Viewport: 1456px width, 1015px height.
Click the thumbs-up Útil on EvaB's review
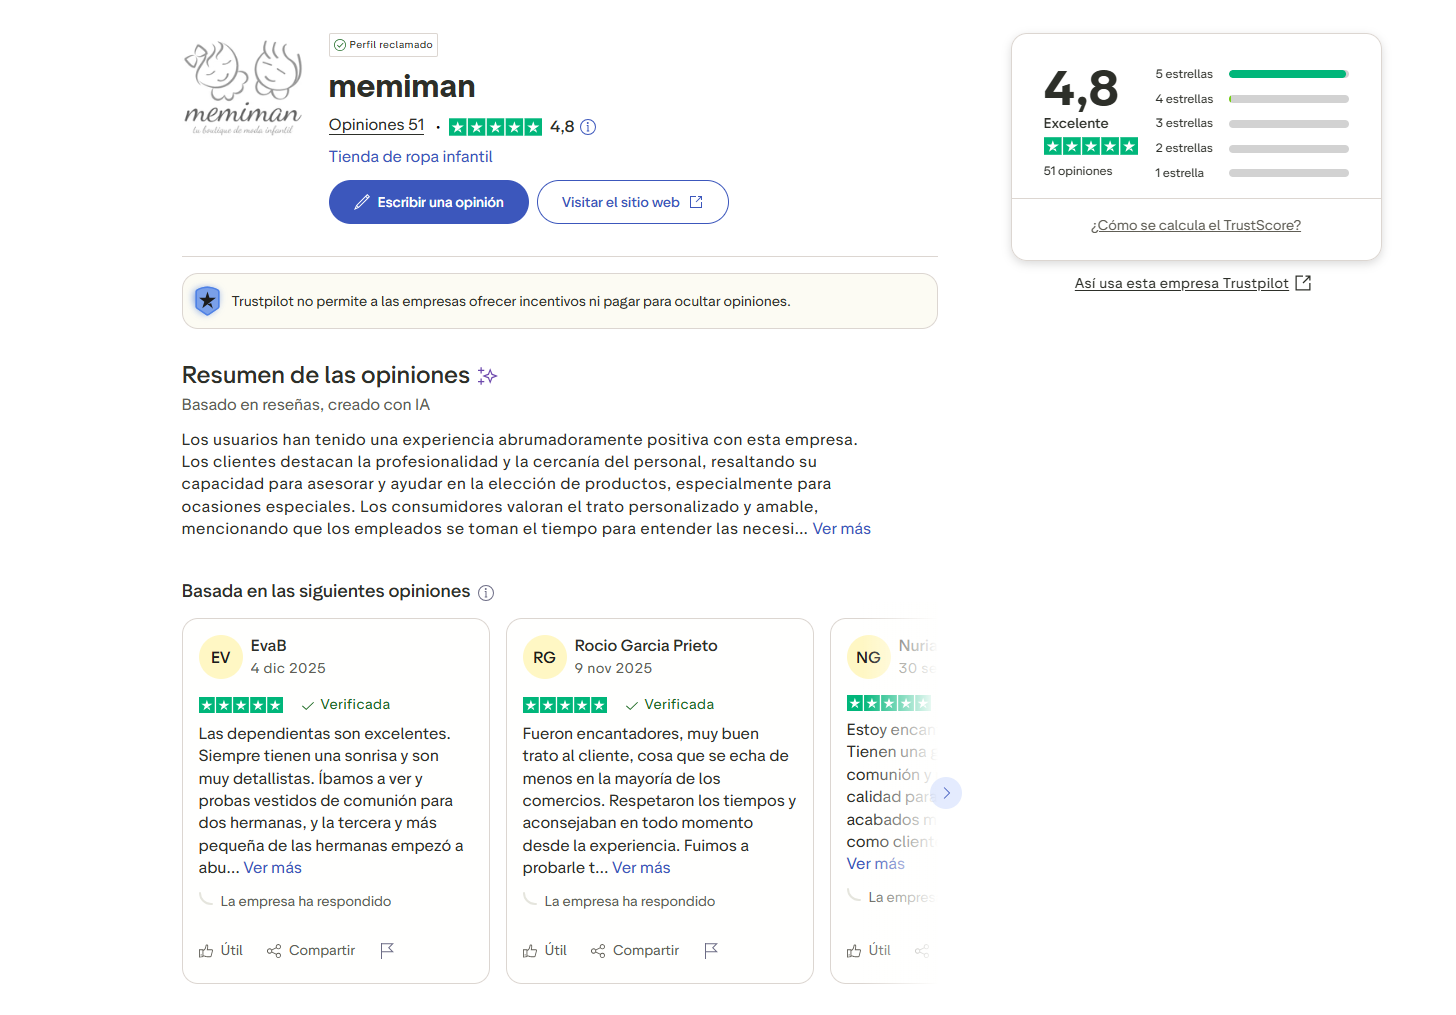tap(221, 950)
